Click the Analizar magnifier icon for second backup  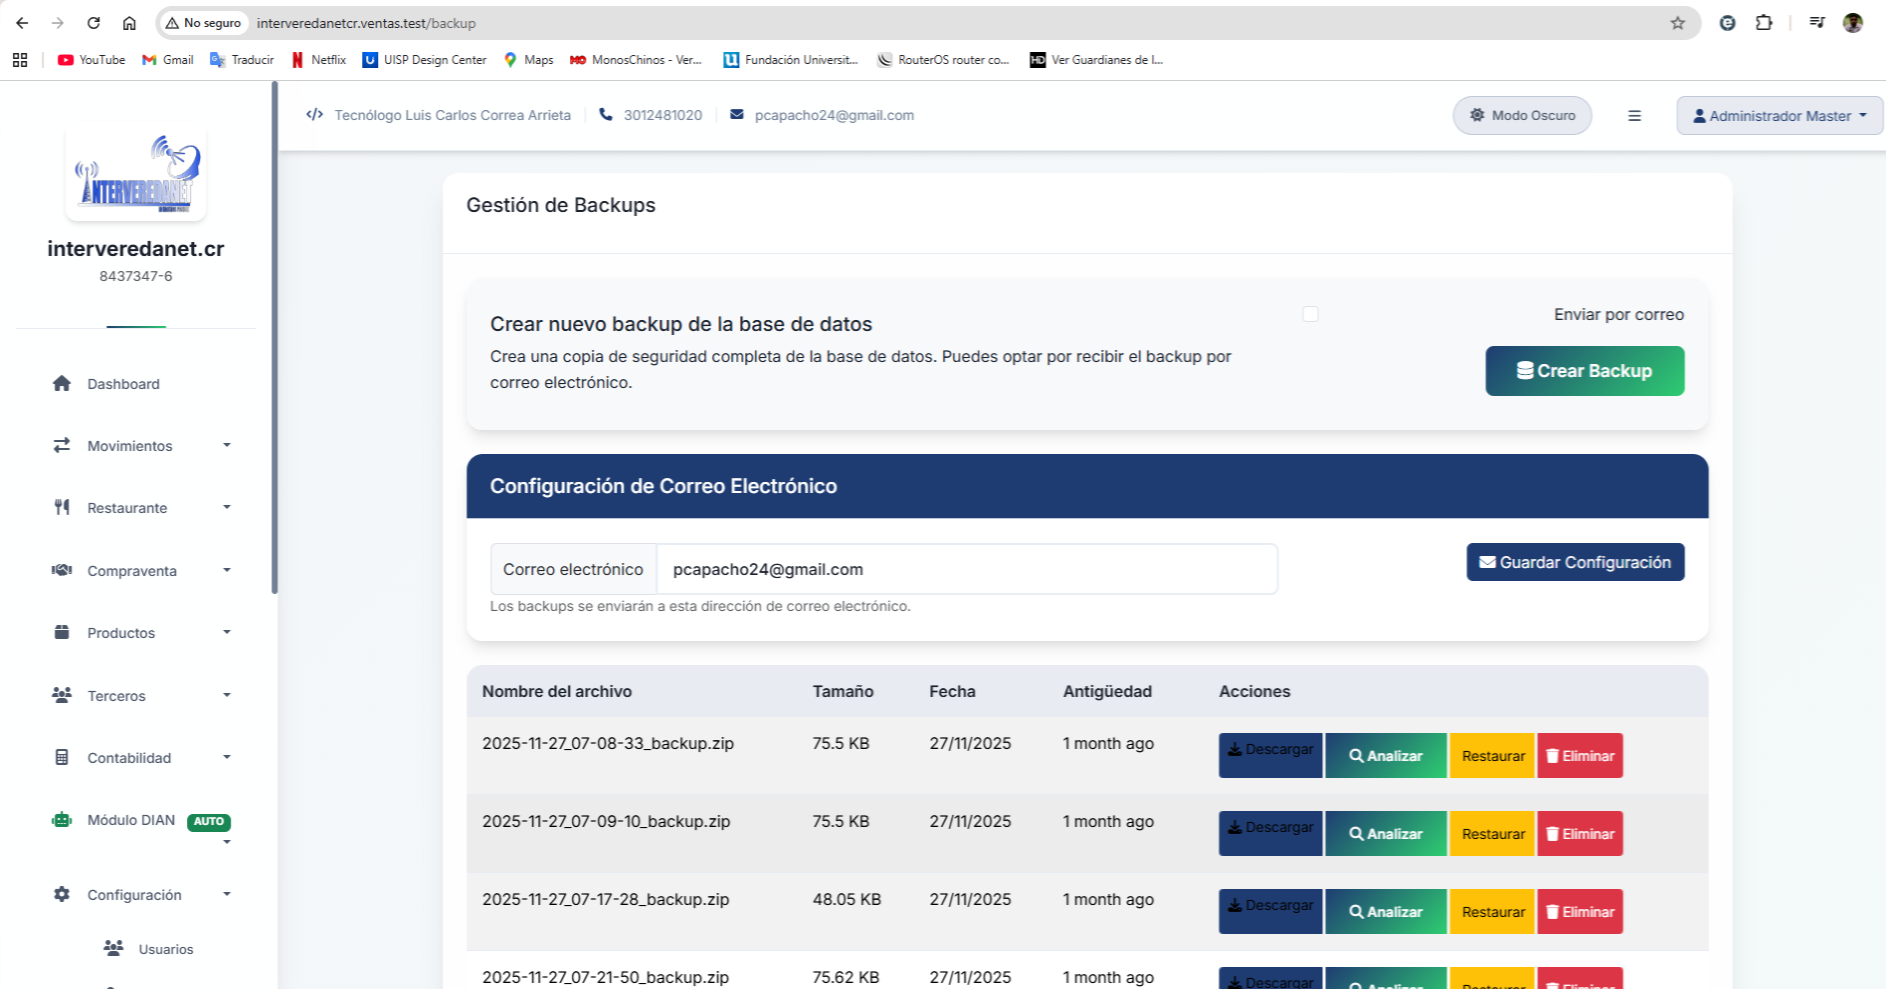pos(1357,833)
